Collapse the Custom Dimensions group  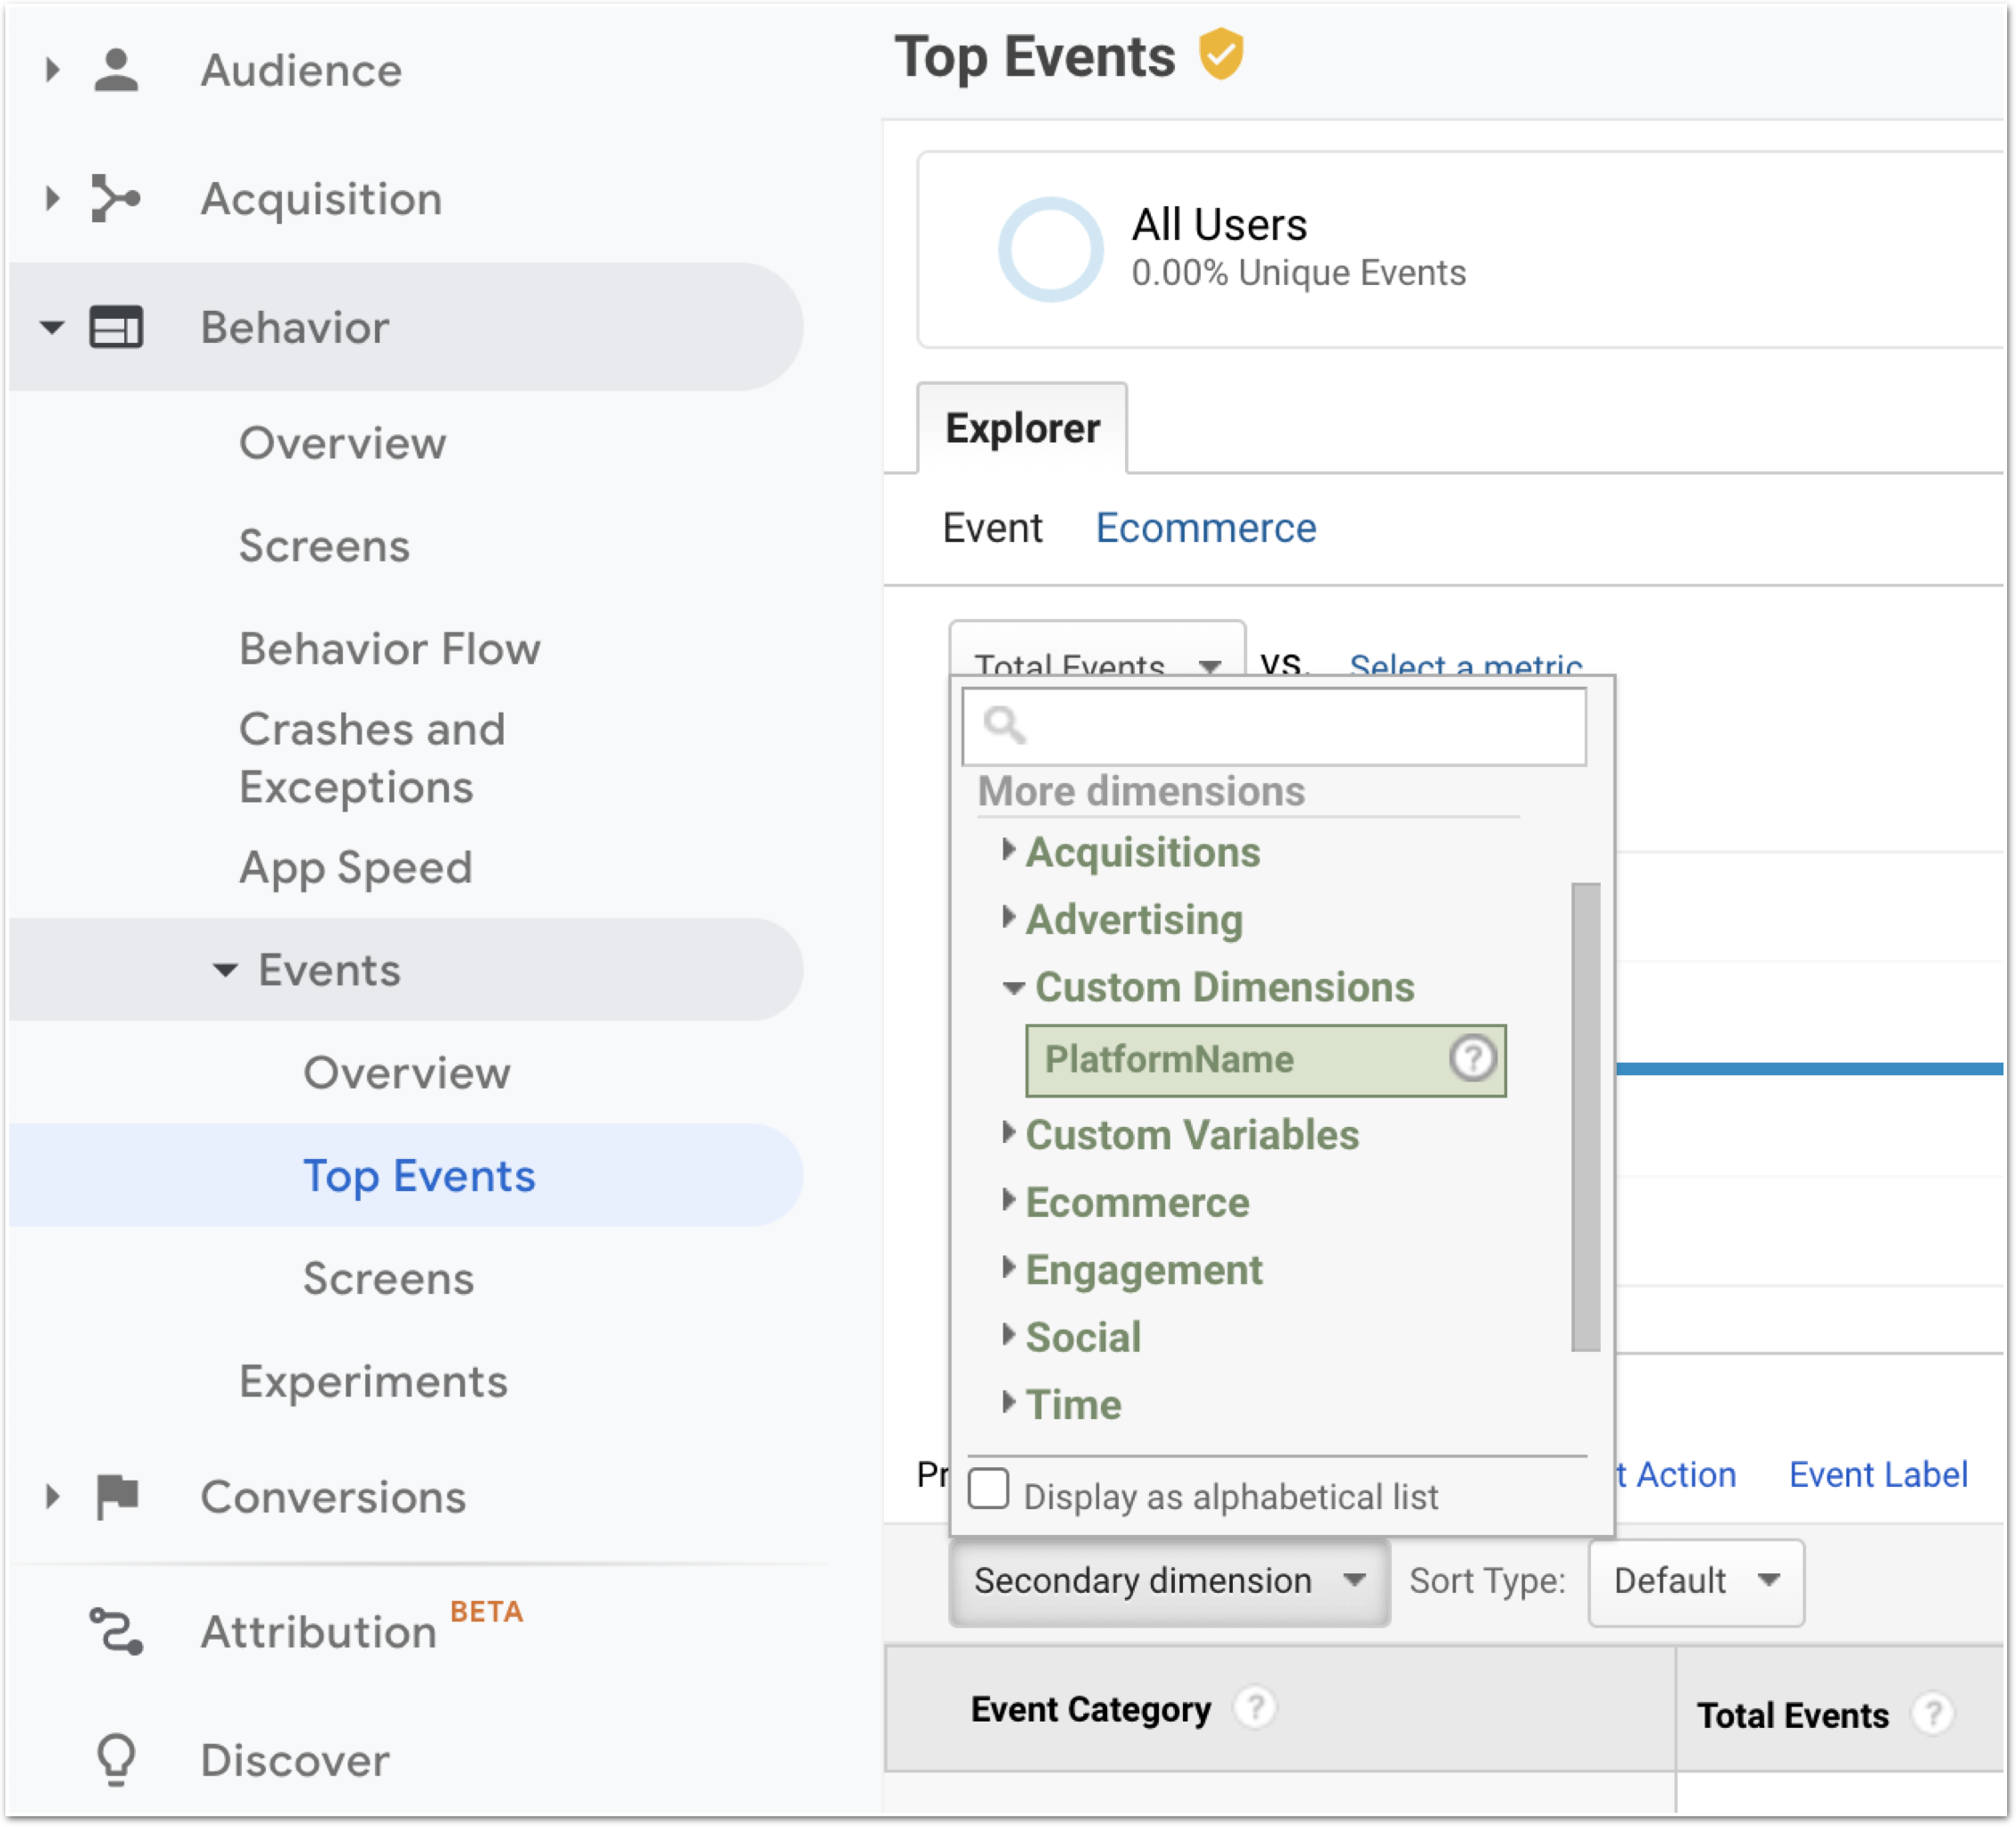(1013, 988)
